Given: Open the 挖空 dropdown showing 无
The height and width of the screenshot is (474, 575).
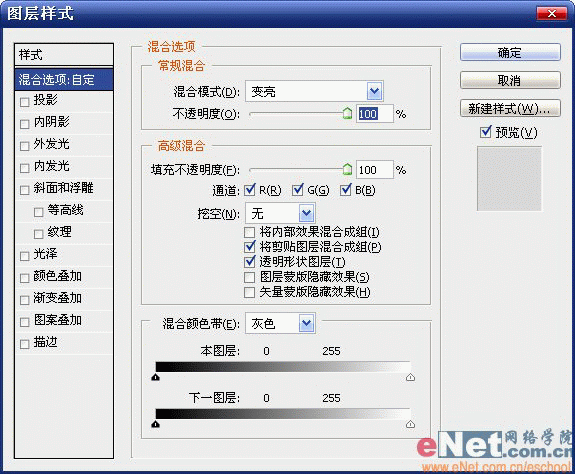Looking at the screenshot, I should [x=280, y=213].
